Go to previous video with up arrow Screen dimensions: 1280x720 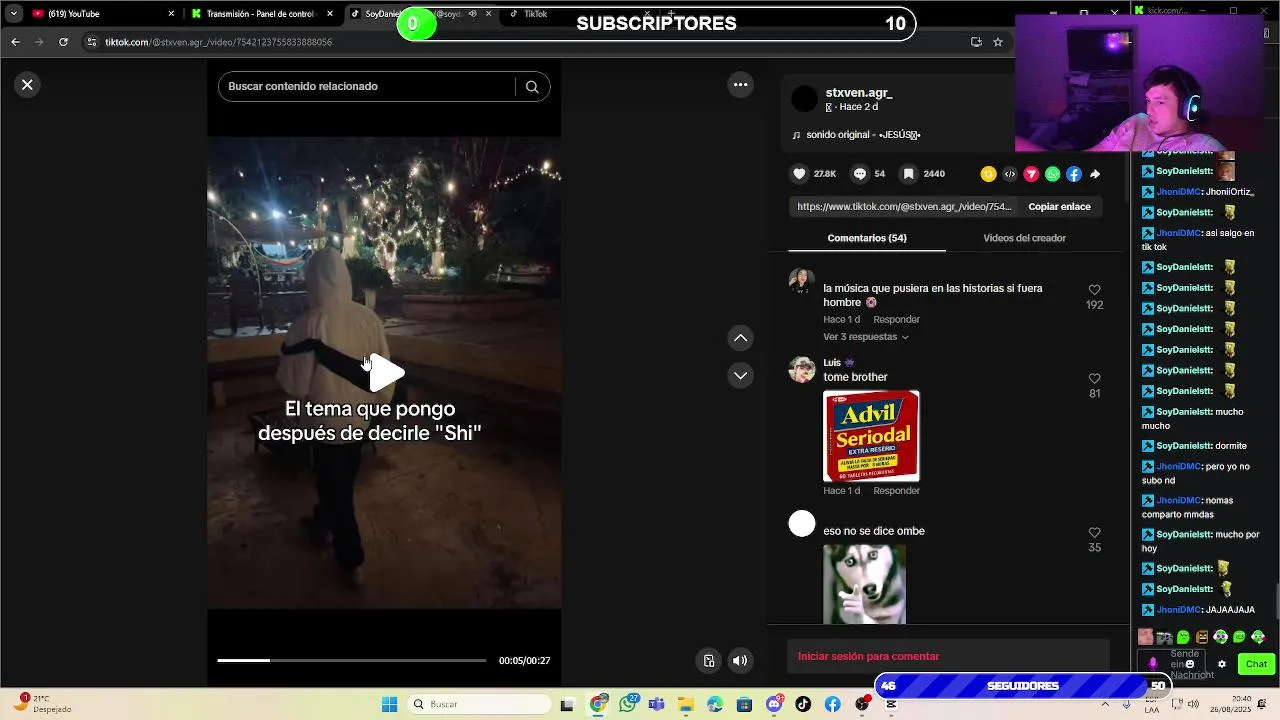tap(741, 338)
